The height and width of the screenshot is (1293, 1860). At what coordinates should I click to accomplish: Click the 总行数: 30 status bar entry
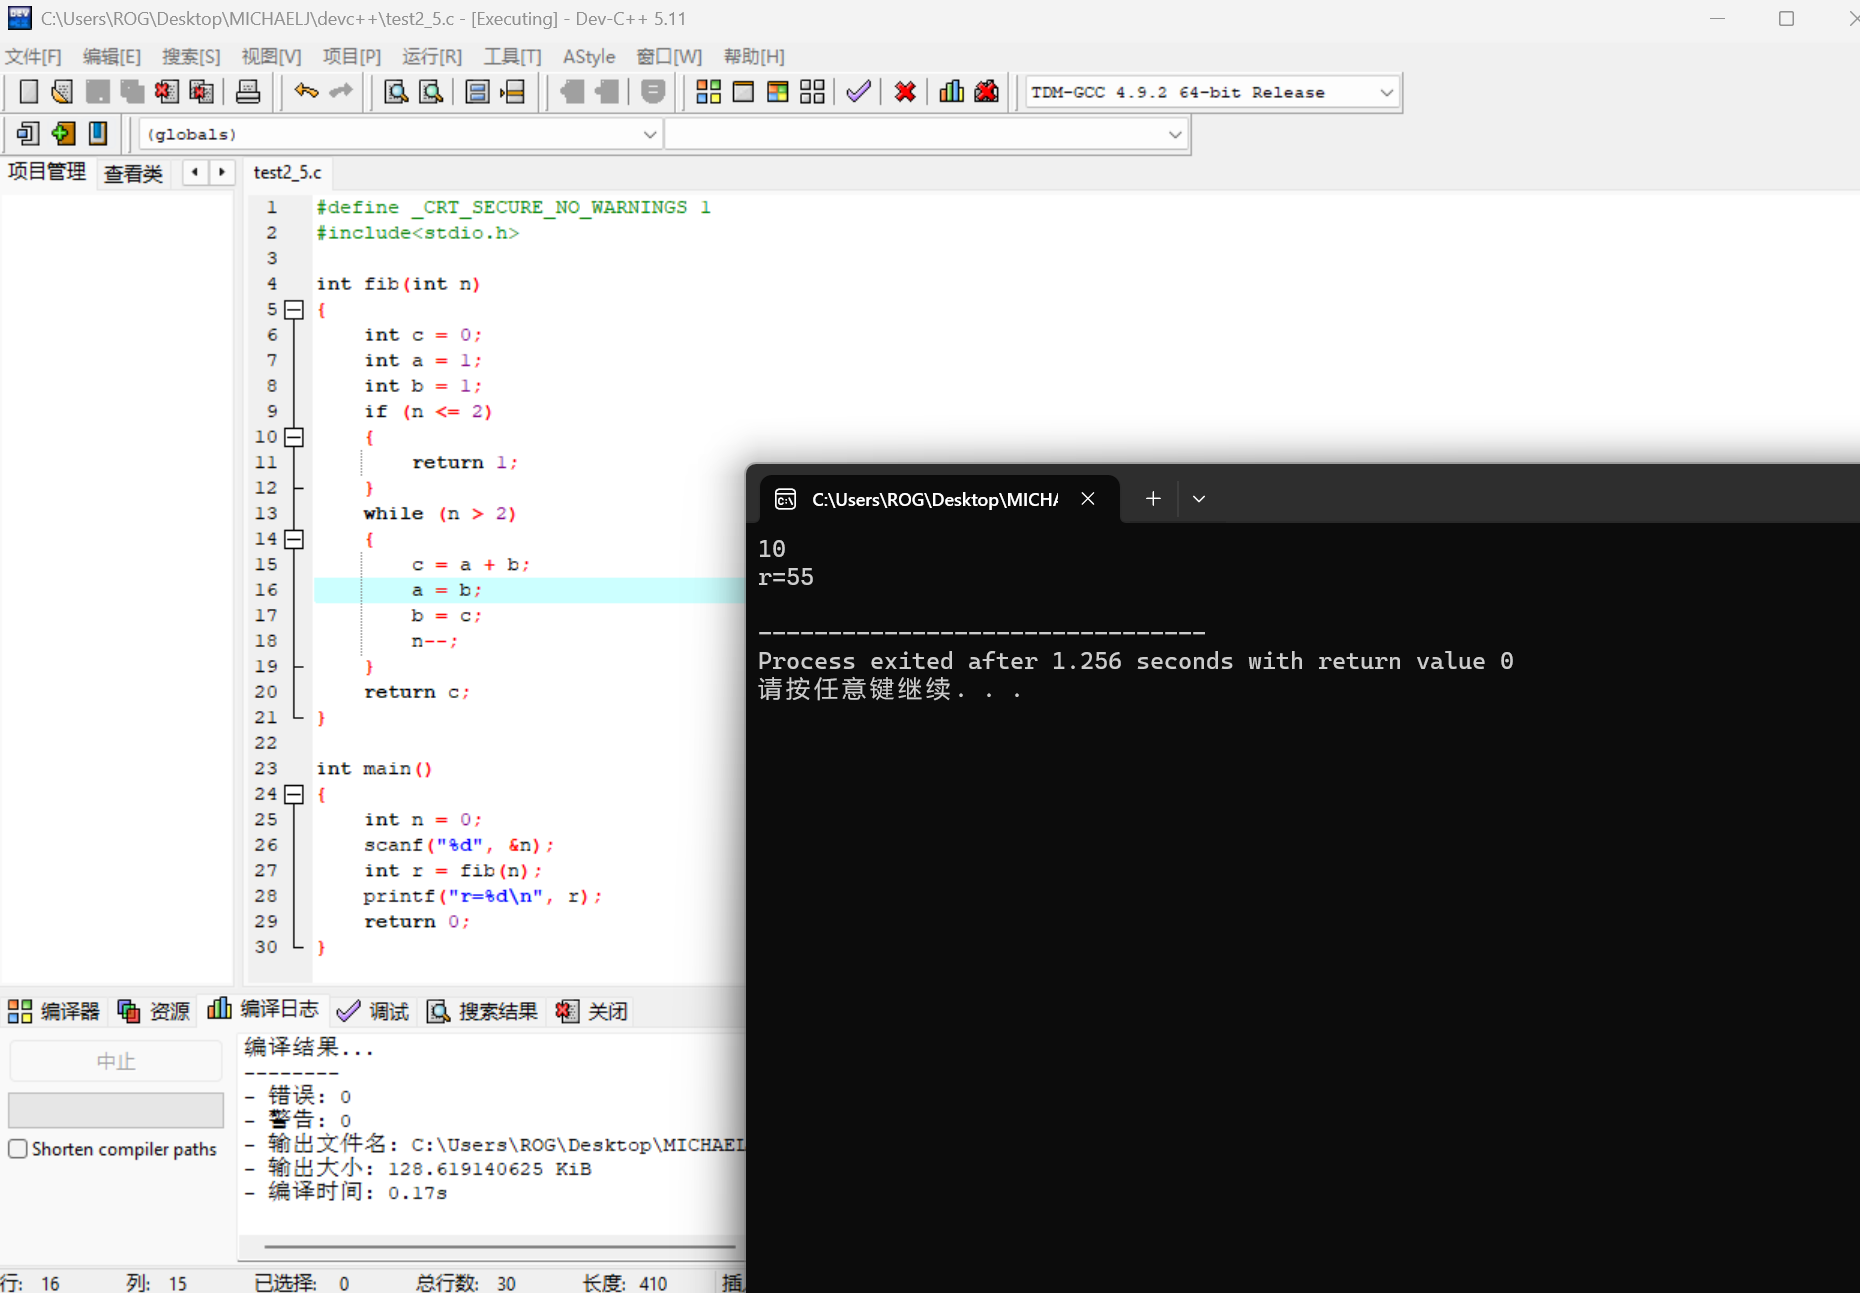tap(466, 1283)
